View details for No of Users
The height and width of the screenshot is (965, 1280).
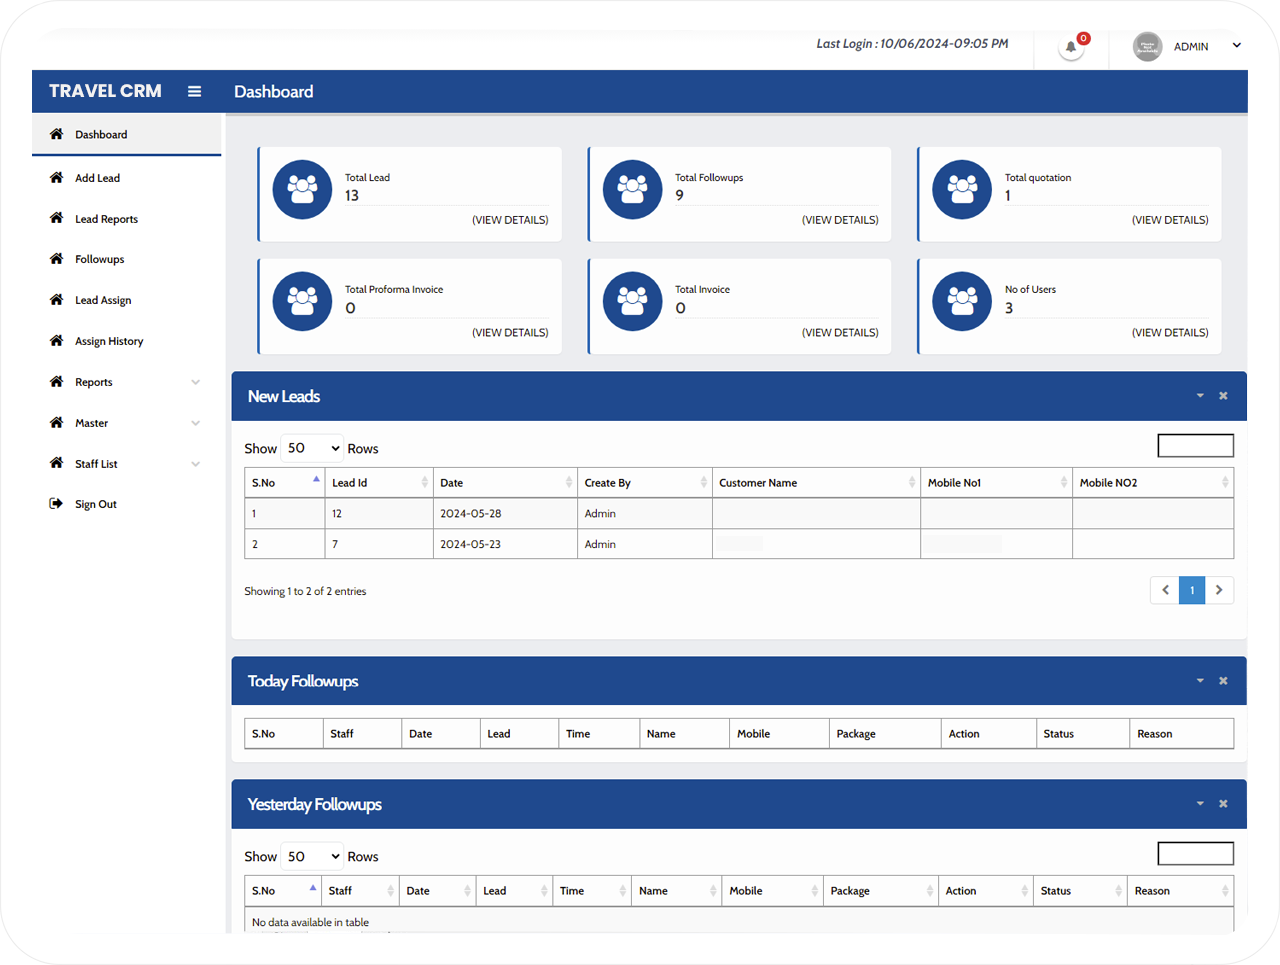(x=1169, y=333)
